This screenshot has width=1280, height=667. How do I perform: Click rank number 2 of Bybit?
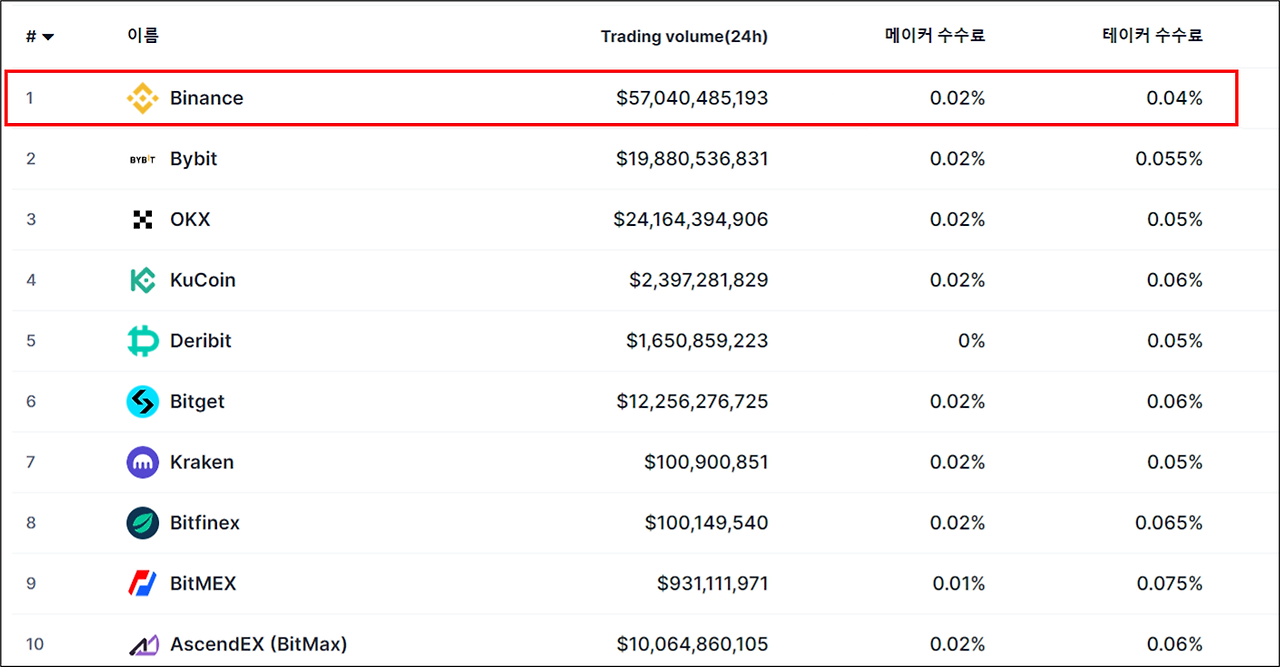31,159
